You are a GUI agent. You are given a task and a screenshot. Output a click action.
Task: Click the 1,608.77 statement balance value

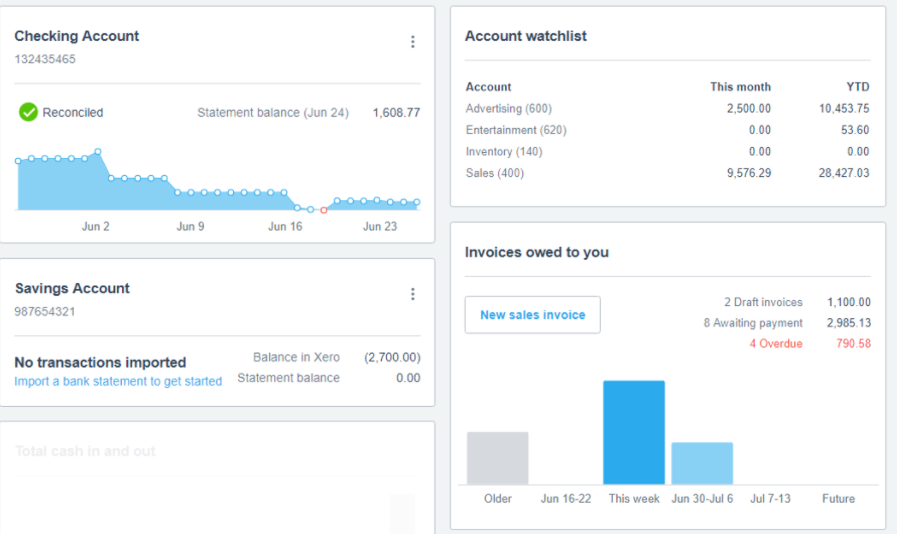pyautogui.click(x=396, y=113)
